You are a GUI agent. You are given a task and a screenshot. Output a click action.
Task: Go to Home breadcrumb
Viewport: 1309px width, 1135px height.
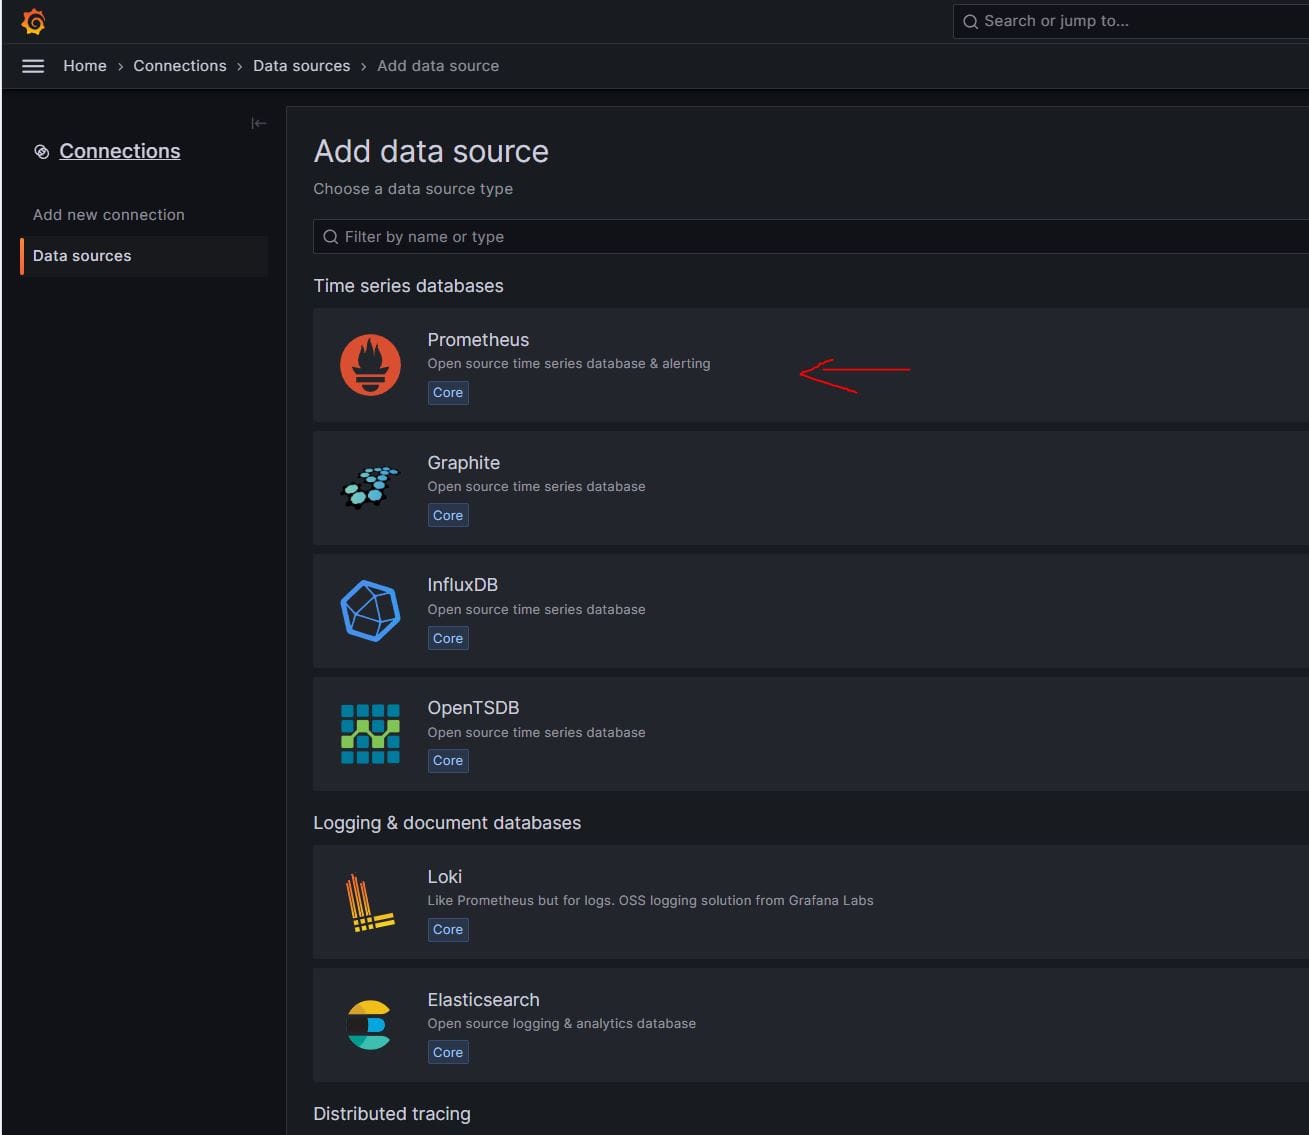pos(85,66)
